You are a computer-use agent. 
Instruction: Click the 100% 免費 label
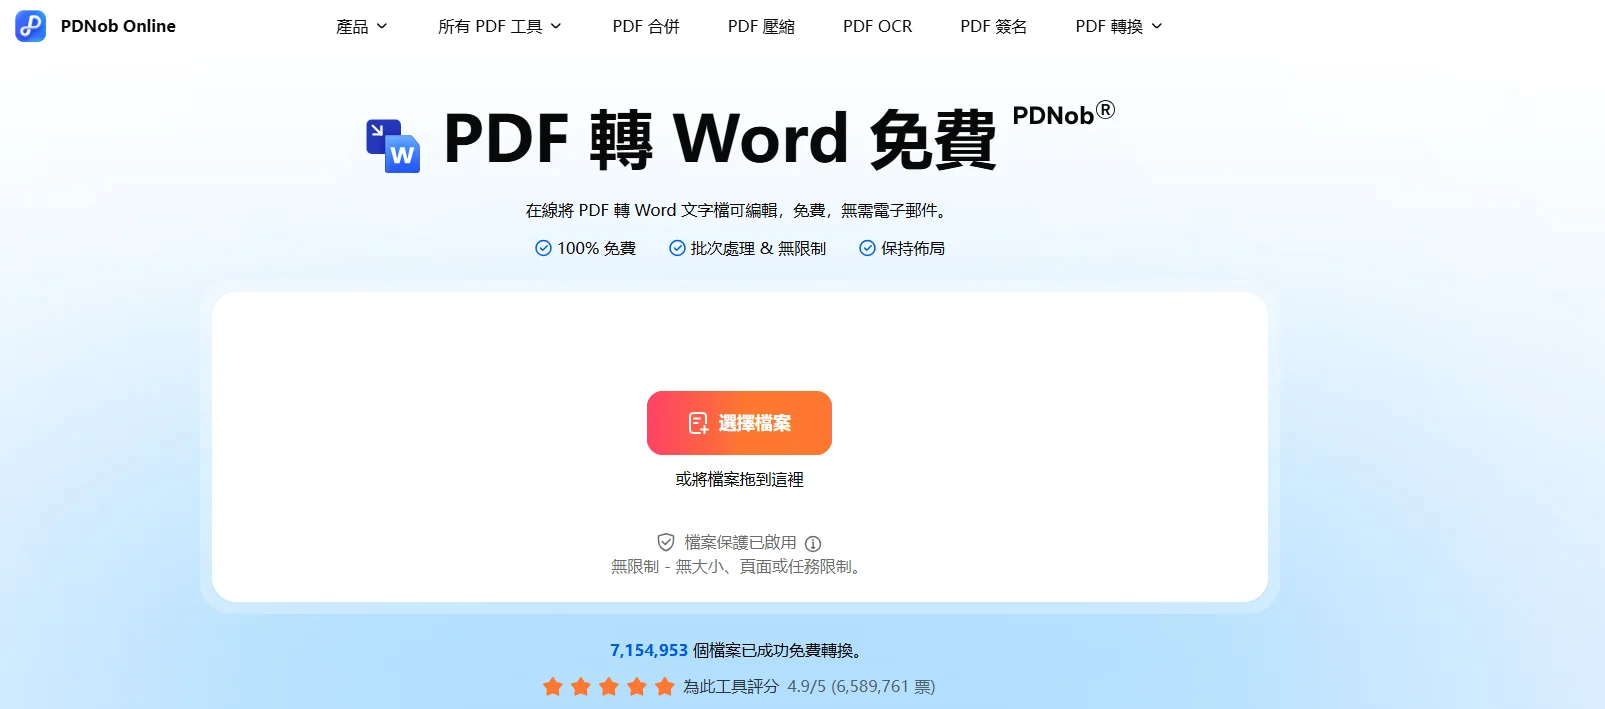(x=597, y=248)
